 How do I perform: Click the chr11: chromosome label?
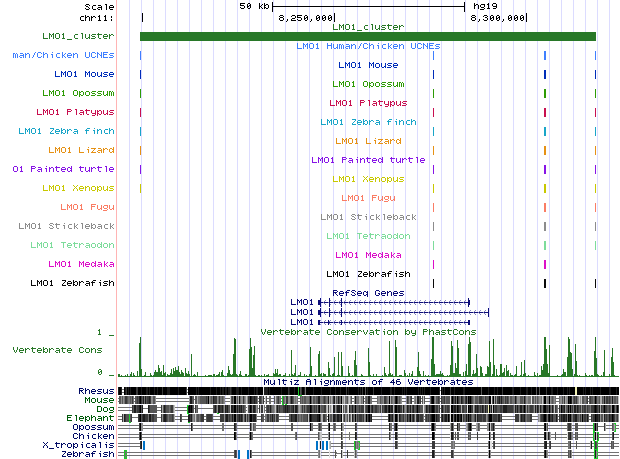coord(96,18)
